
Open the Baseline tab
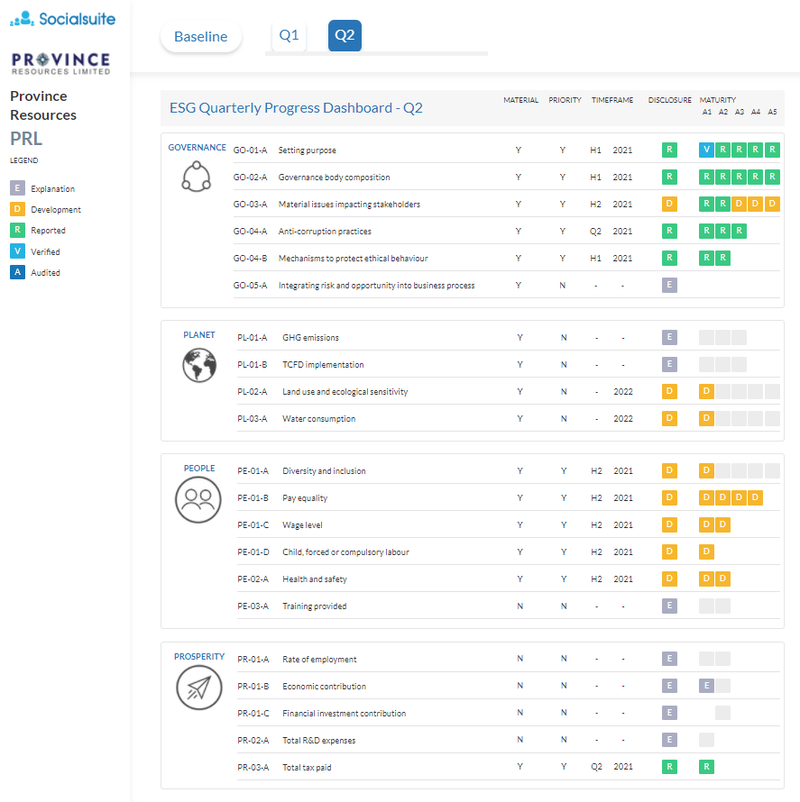(201, 36)
